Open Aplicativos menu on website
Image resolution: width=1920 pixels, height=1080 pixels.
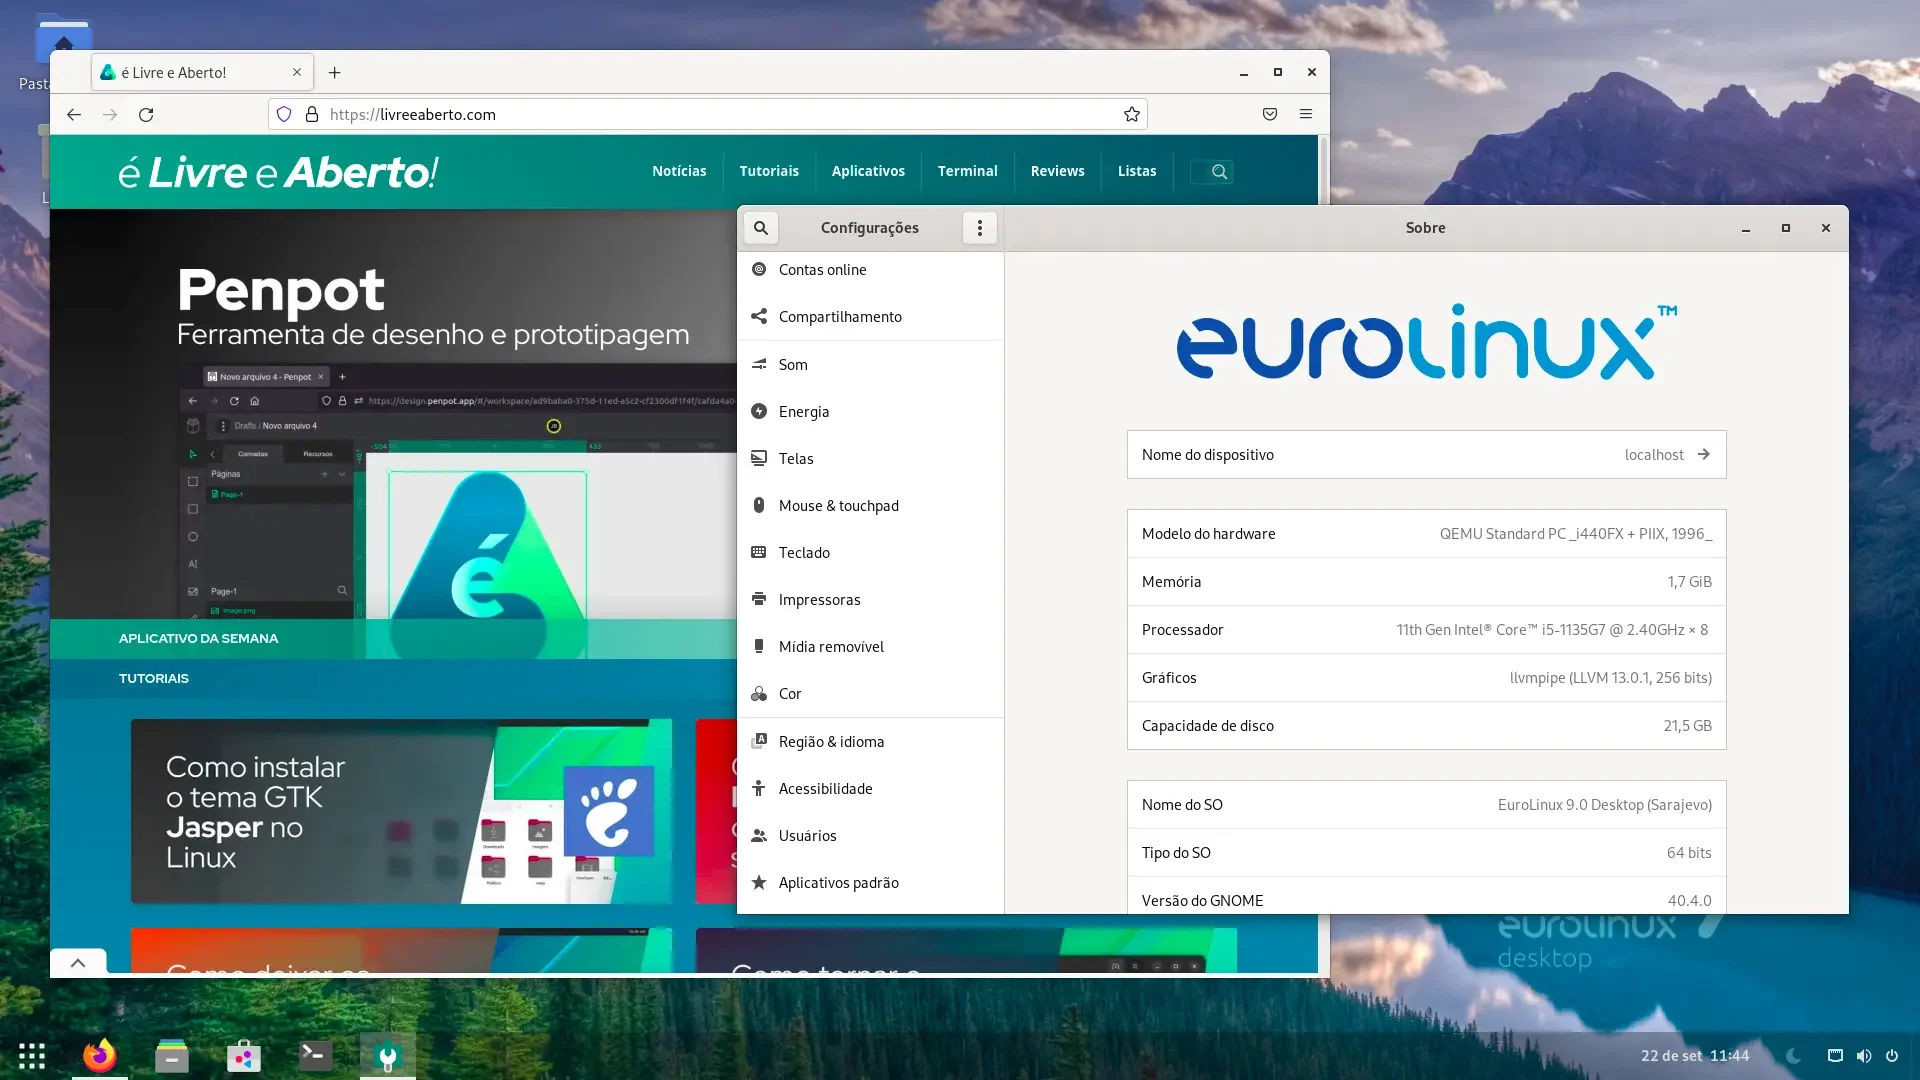(868, 171)
